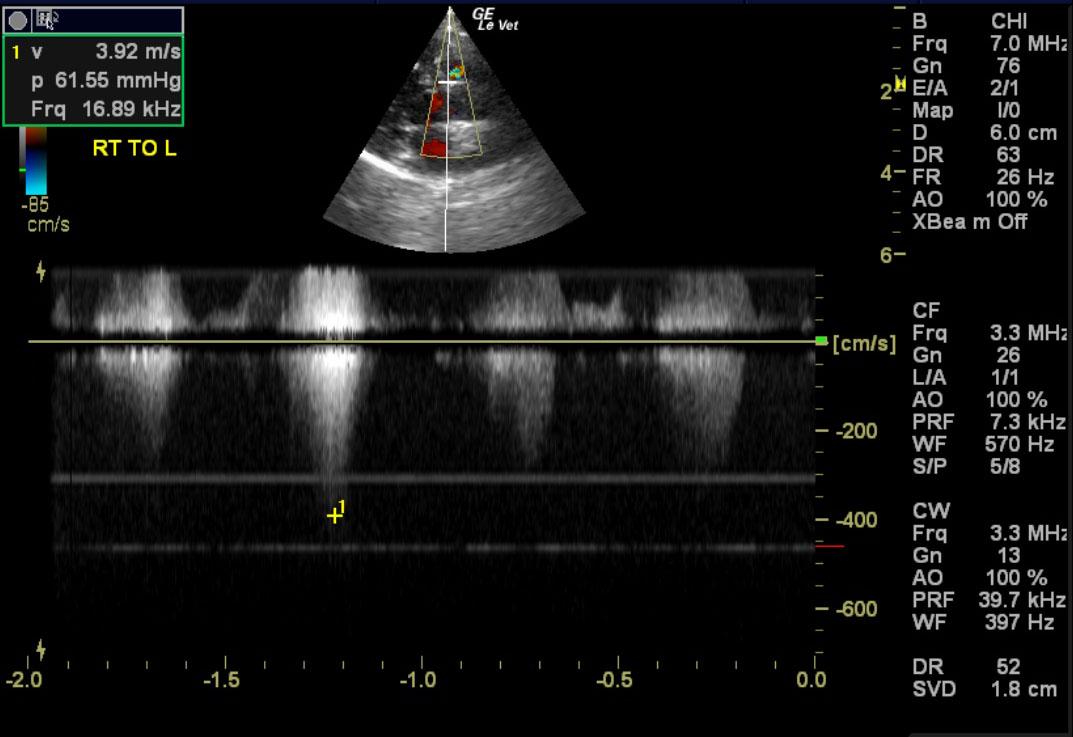Click the SVD 1.8 cm parameter
Viewport: 1073px width, 737px height.
pyautogui.click(x=983, y=689)
